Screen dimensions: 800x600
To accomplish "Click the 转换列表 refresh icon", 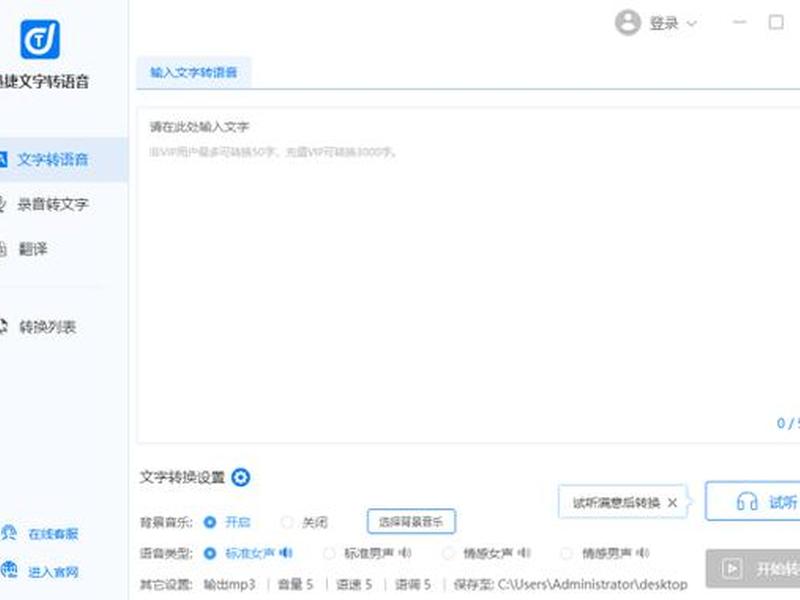I will 3,327.
